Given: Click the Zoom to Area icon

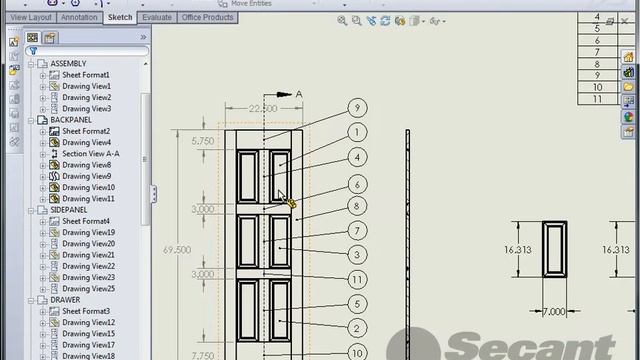Looking at the screenshot, I should [356, 21].
